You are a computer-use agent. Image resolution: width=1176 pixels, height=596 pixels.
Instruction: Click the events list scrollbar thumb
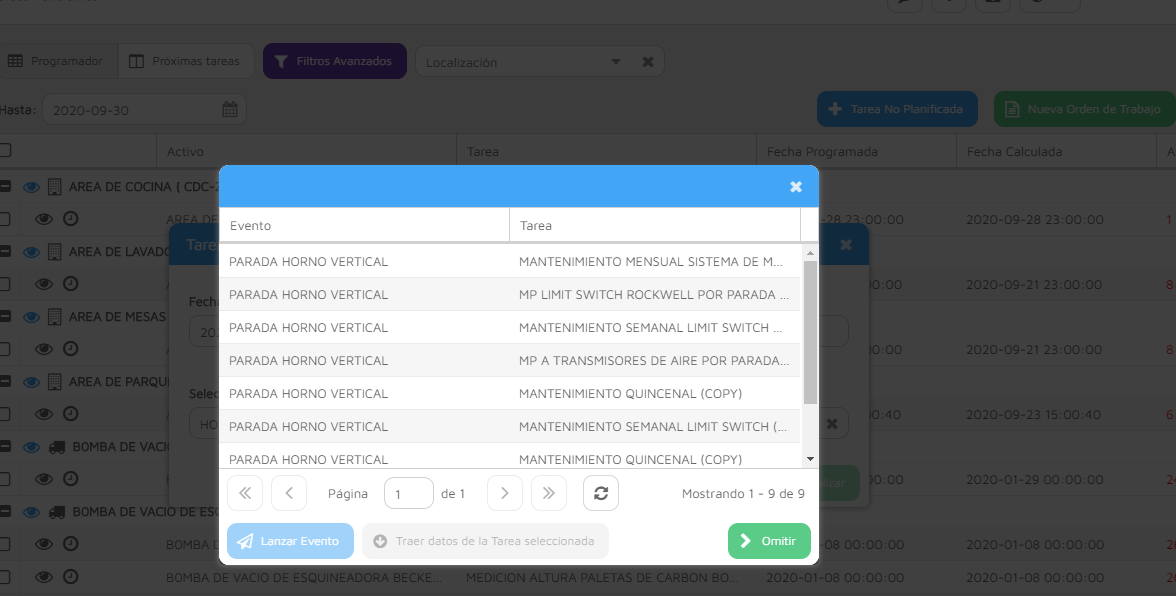pyautogui.click(x=810, y=333)
